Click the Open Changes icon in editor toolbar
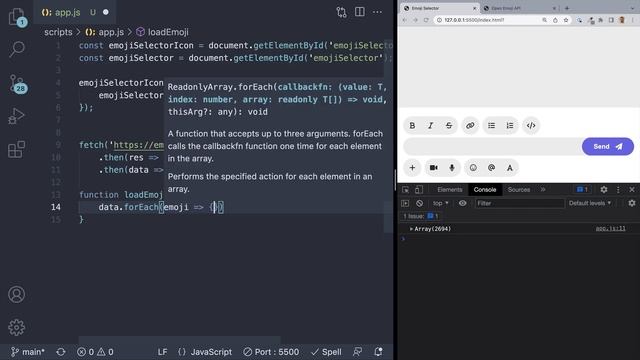The image size is (640, 360). point(341,12)
